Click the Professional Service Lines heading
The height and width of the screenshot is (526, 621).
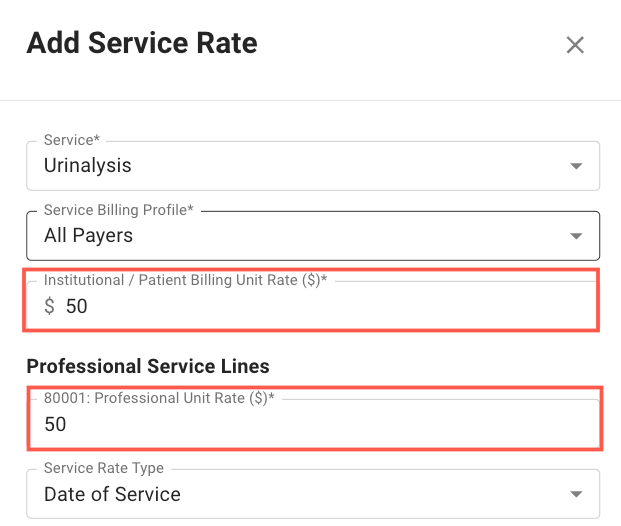[x=148, y=366]
